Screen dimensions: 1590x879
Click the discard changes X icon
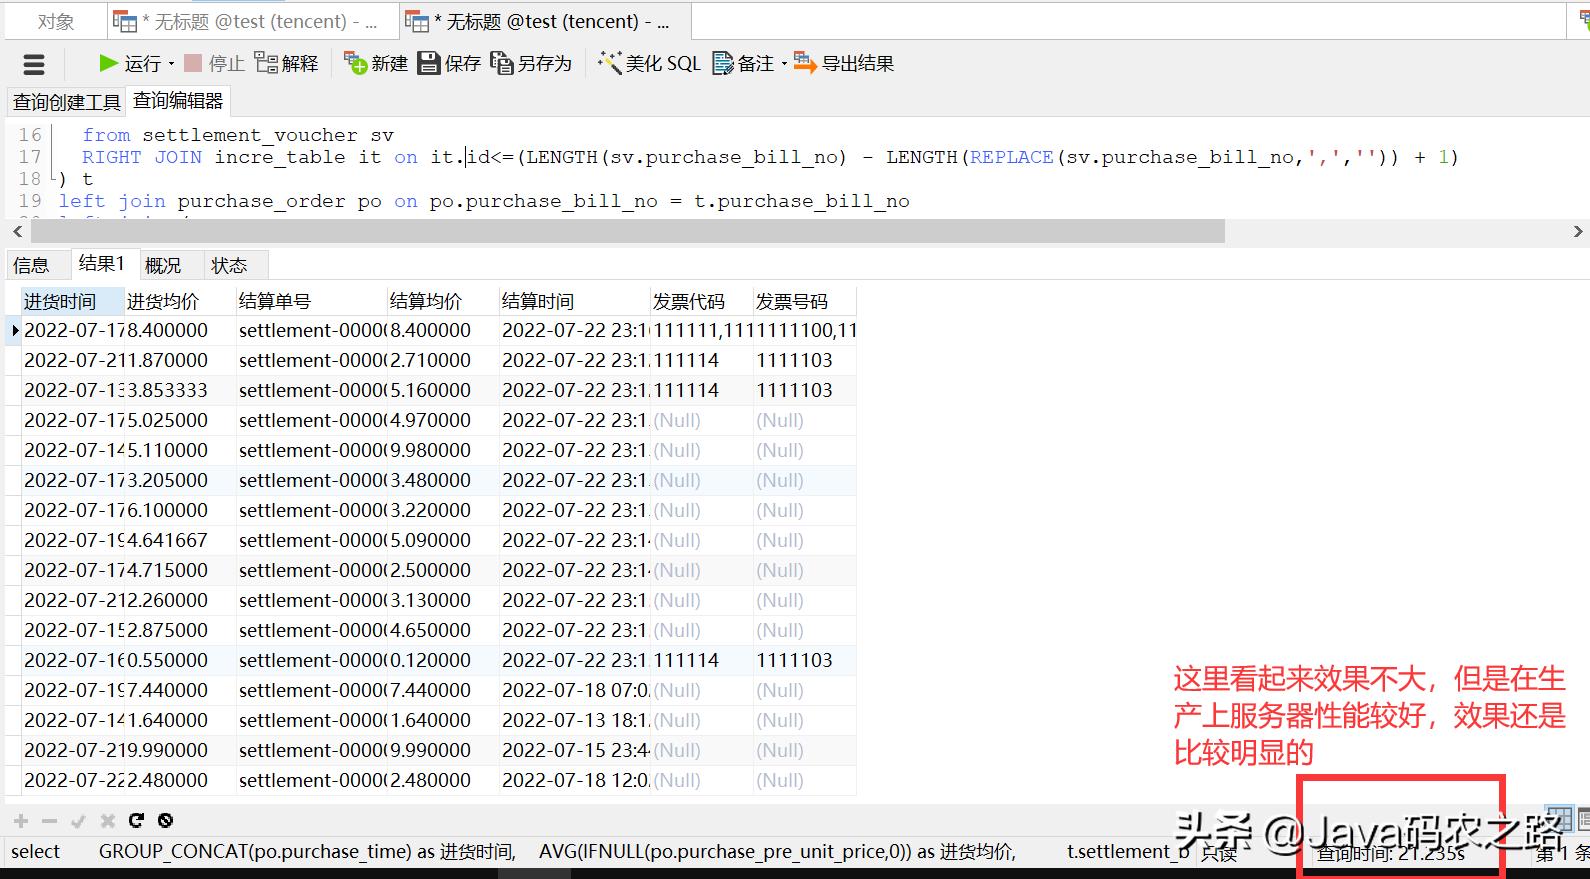[x=108, y=821]
